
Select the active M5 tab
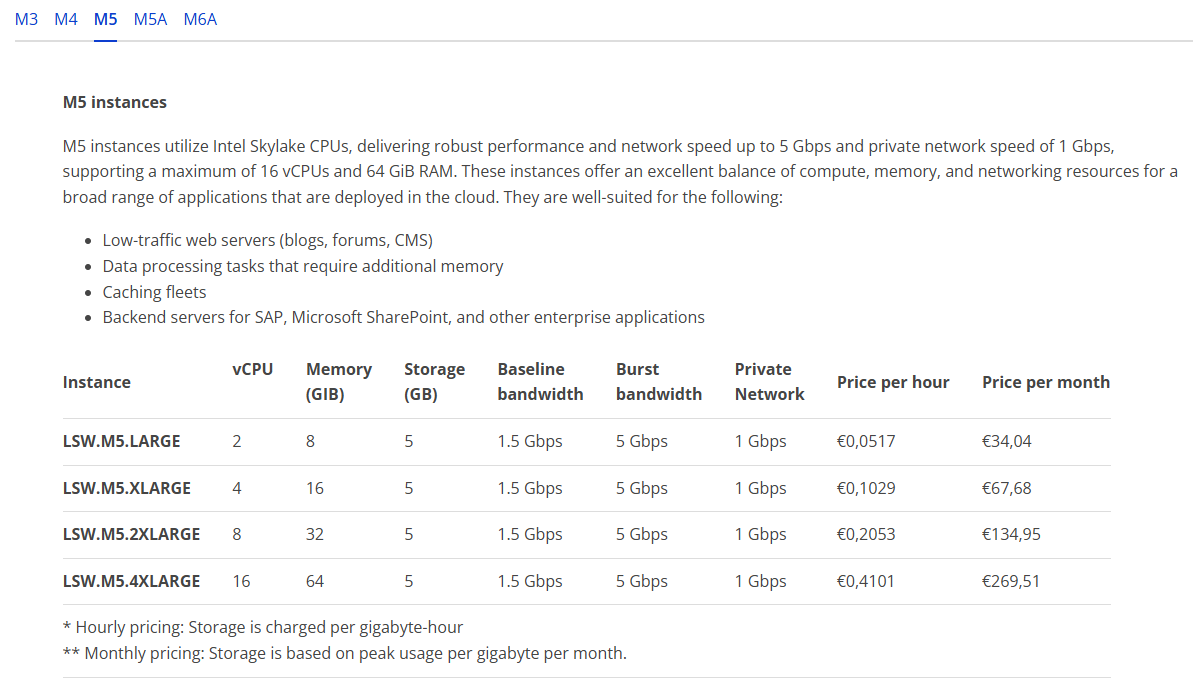pyautogui.click(x=105, y=20)
